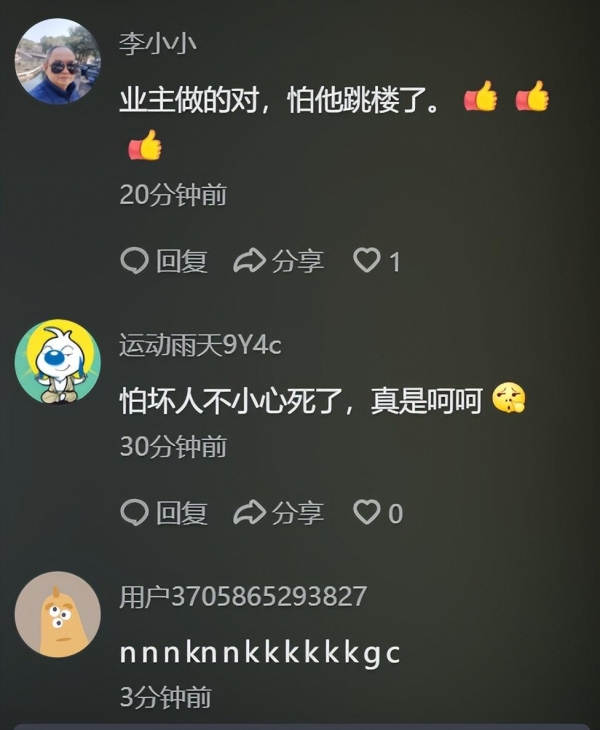Click 分享 text under the 30分钟前 comment
Image resolution: width=600 pixels, height=730 pixels.
pyautogui.click(x=297, y=513)
